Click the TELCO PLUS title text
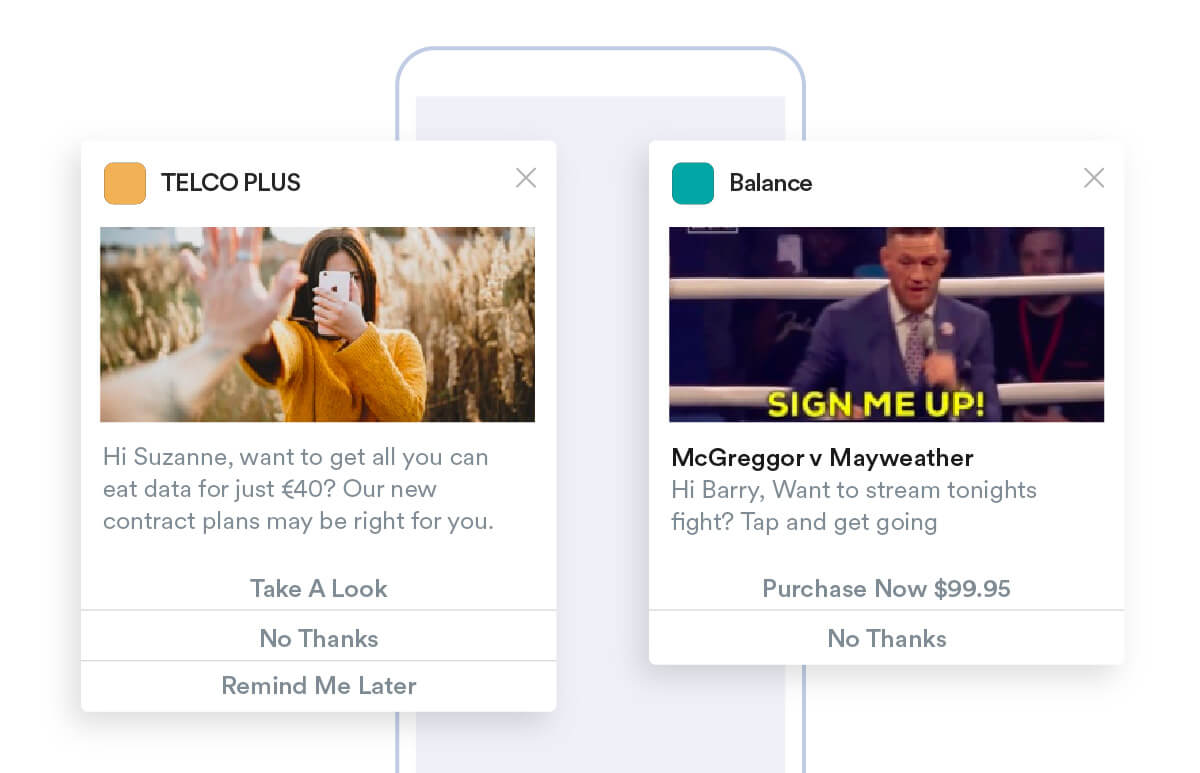This screenshot has height=773, width=1200. click(231, 183)
